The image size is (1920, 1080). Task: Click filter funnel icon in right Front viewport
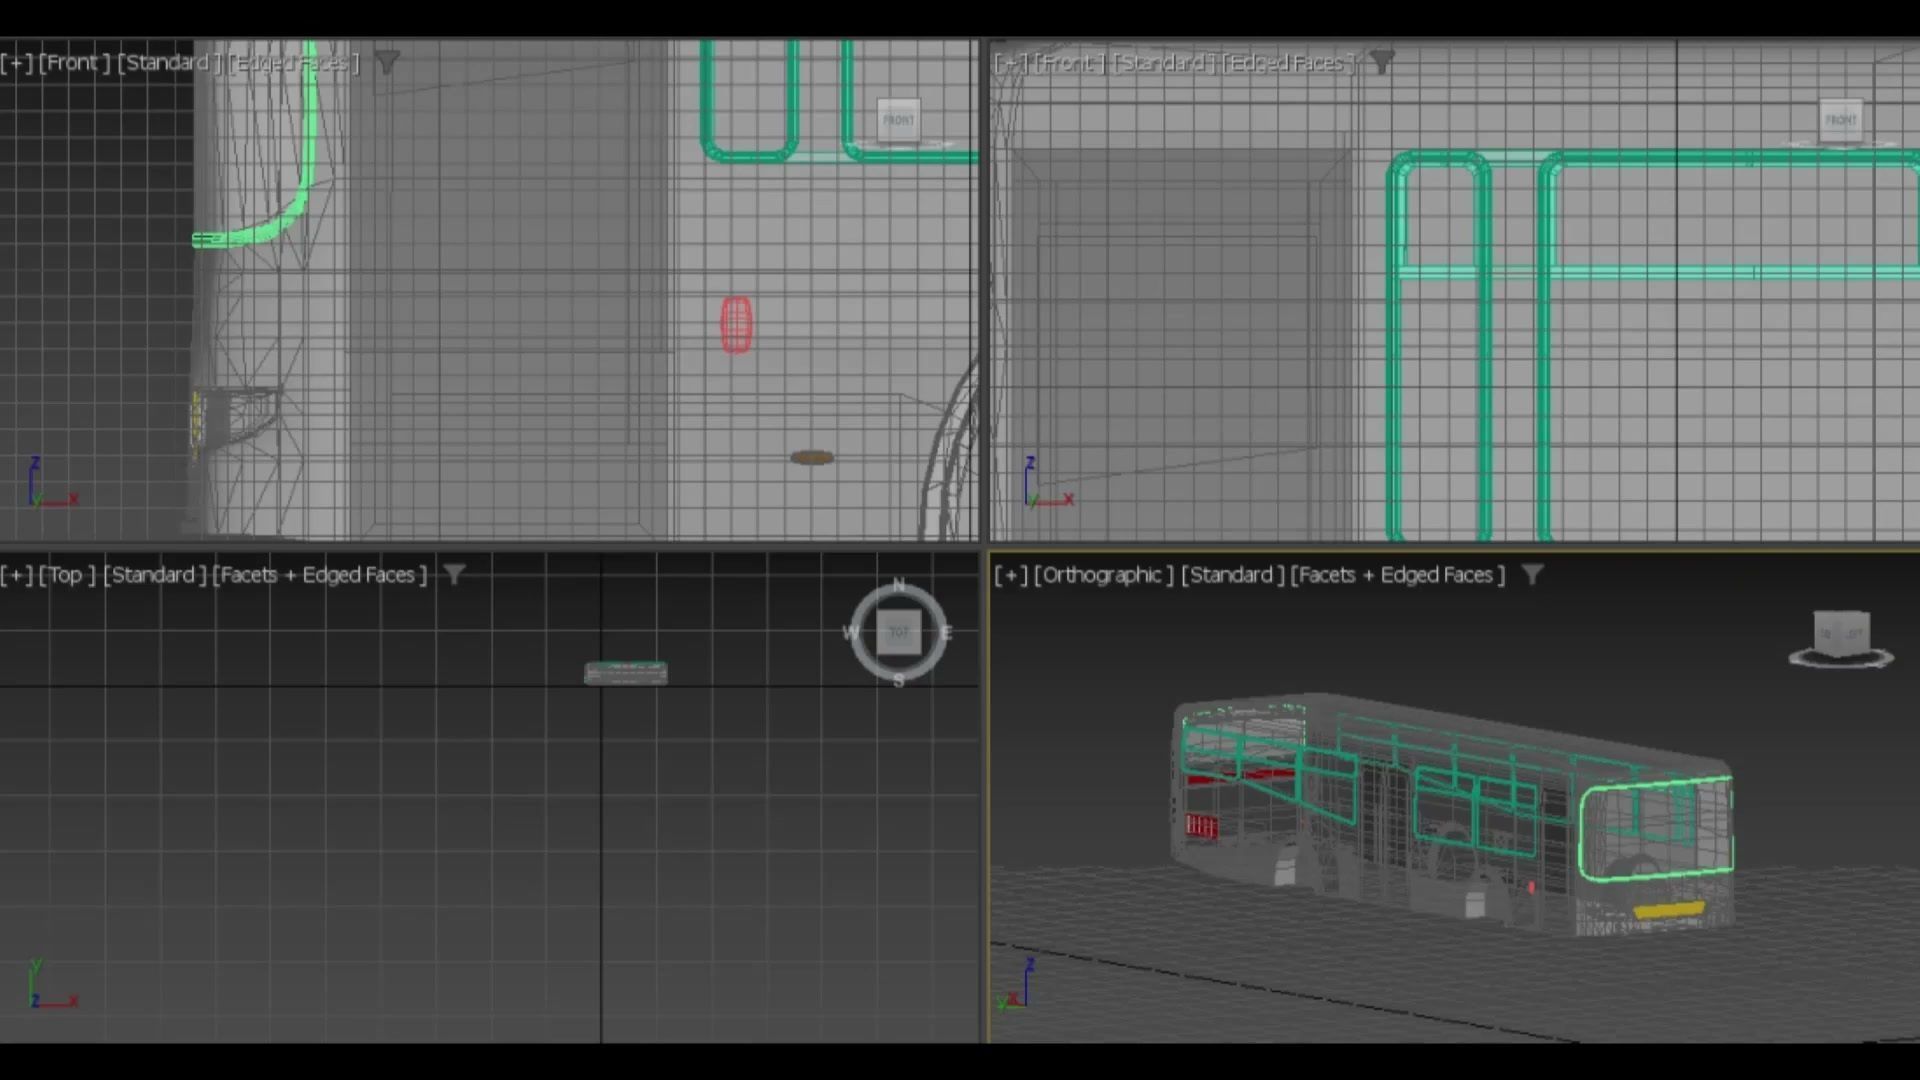click(1381, 63)
